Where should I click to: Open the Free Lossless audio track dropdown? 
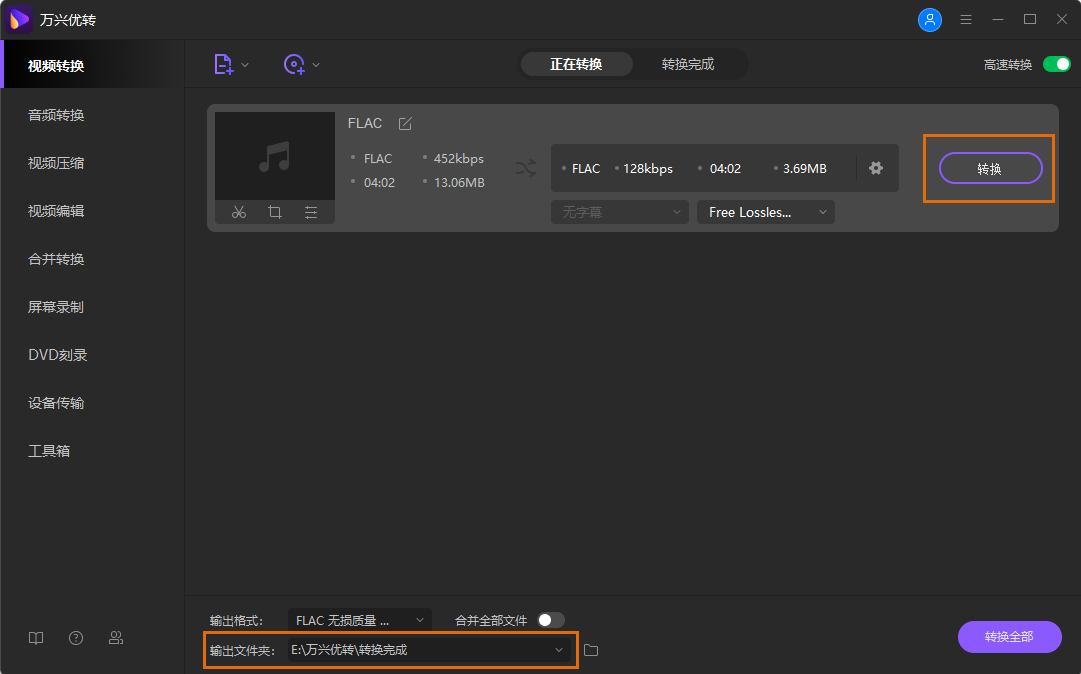(765, 212)
